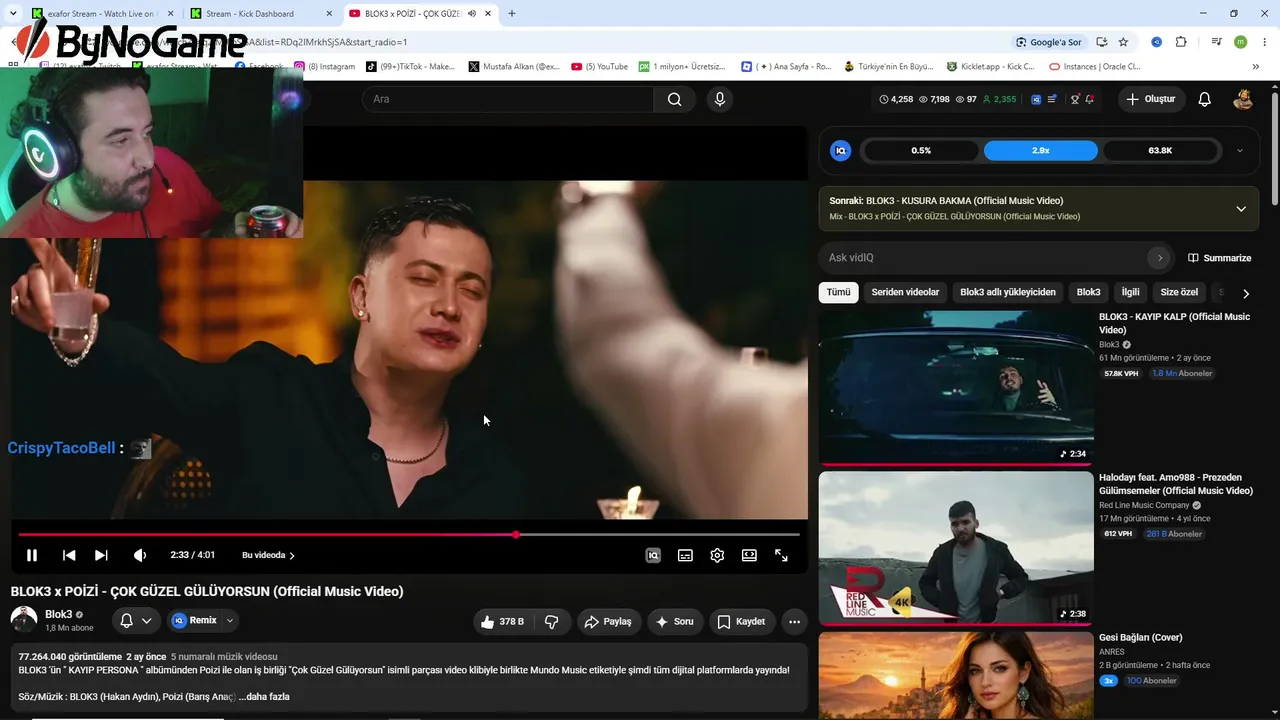Click the vidIQ round logo beside 0.5%

click(x=841, y=150)
